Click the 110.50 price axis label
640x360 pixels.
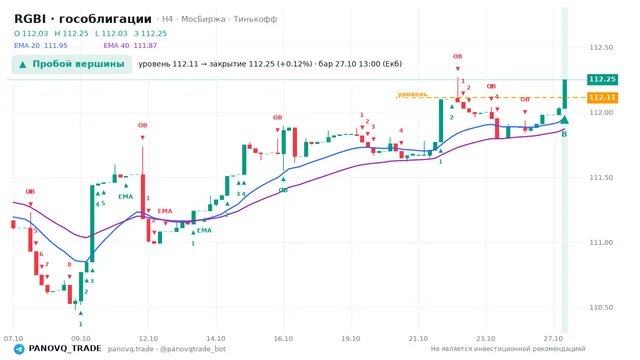coord(601,307)
